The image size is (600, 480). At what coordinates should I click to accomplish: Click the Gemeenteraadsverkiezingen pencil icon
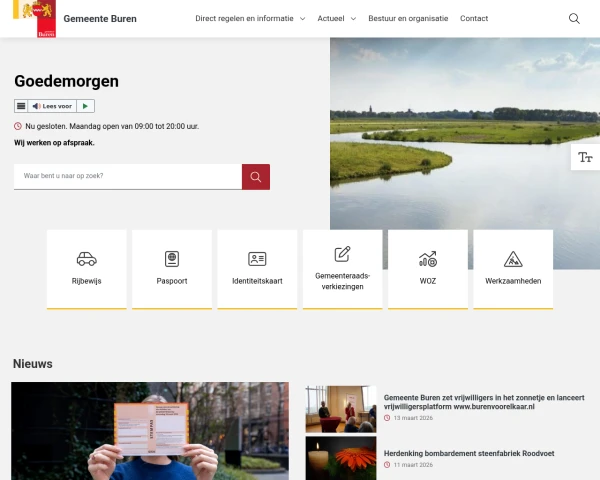[342, 254]
